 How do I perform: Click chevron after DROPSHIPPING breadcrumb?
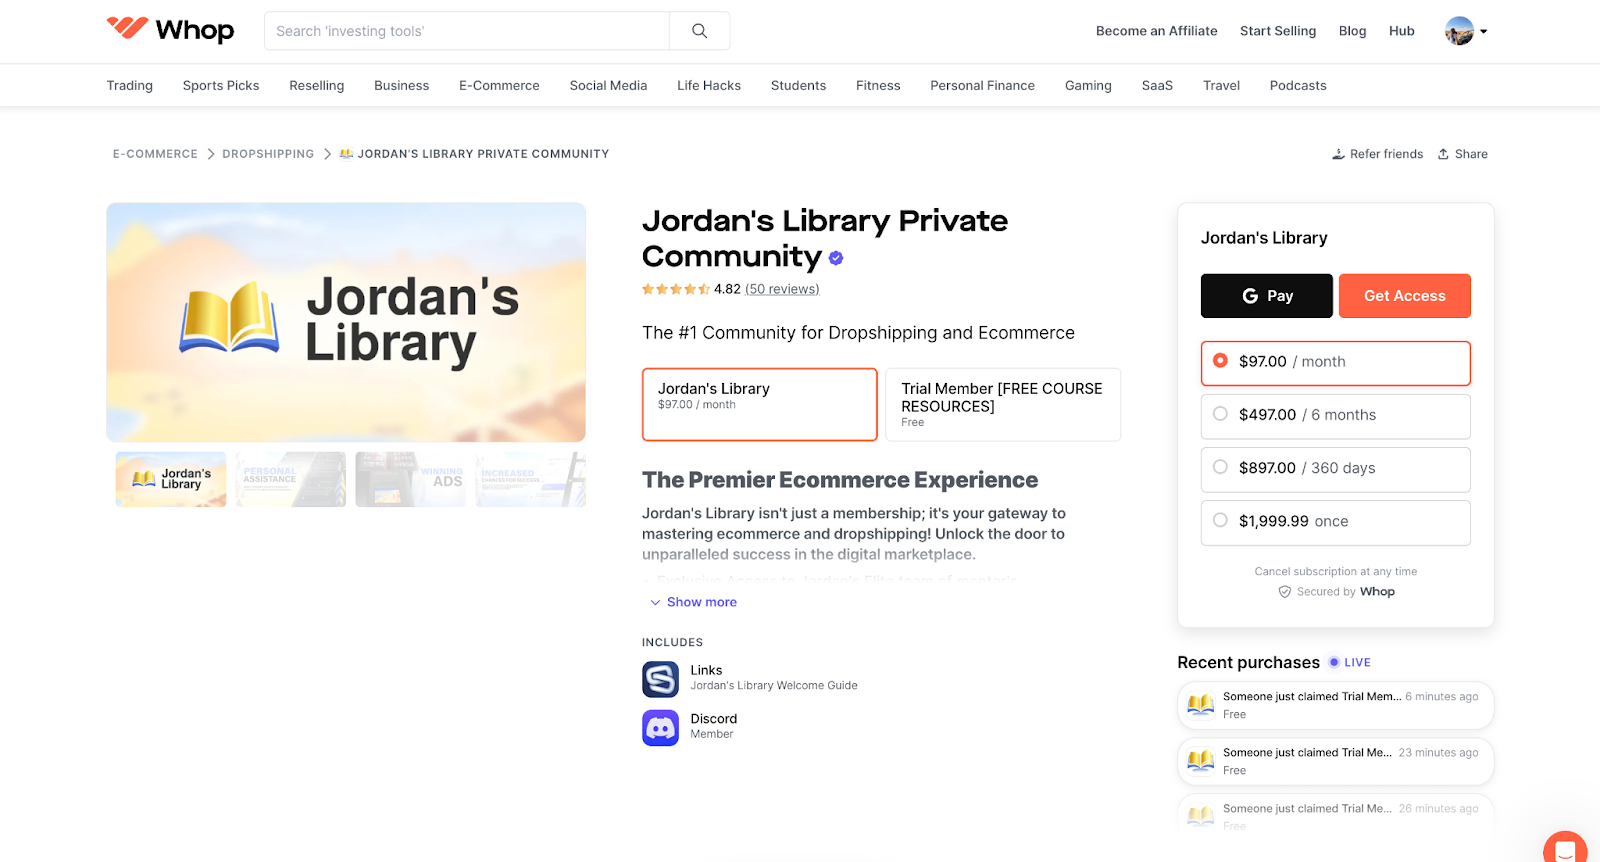(327, 154)
